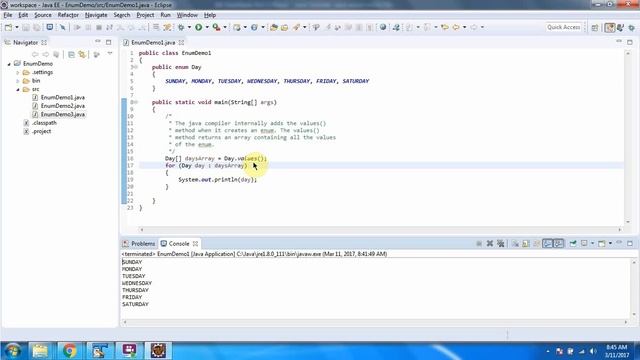640x360 pixels.
Task: Click Windows Start button
Action: click(12, 351)
